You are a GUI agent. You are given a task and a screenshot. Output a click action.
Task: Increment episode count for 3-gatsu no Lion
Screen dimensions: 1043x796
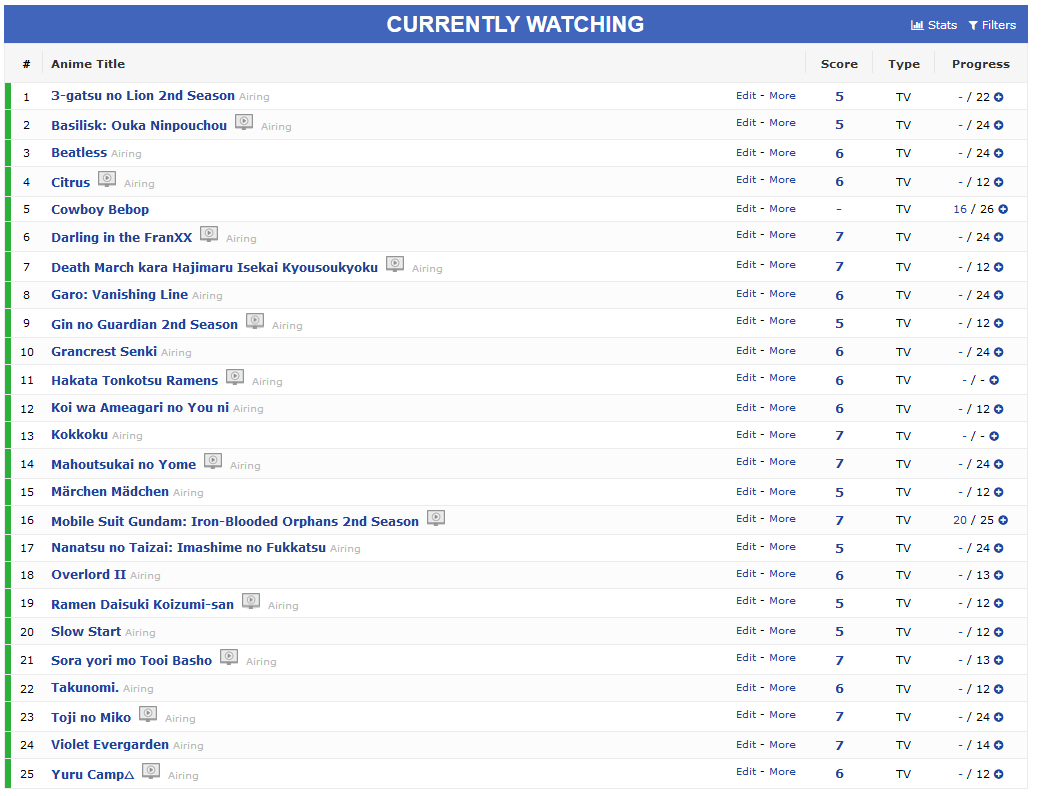(998, 97)
